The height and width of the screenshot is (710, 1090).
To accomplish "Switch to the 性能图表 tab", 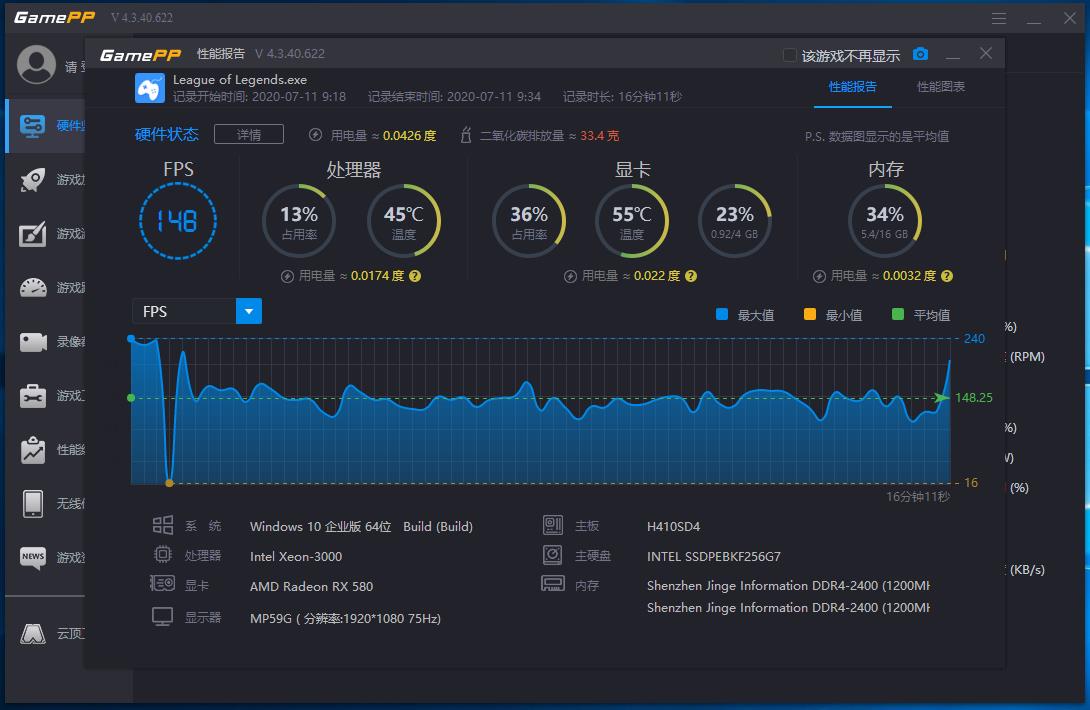I will (x=941, y=87).
